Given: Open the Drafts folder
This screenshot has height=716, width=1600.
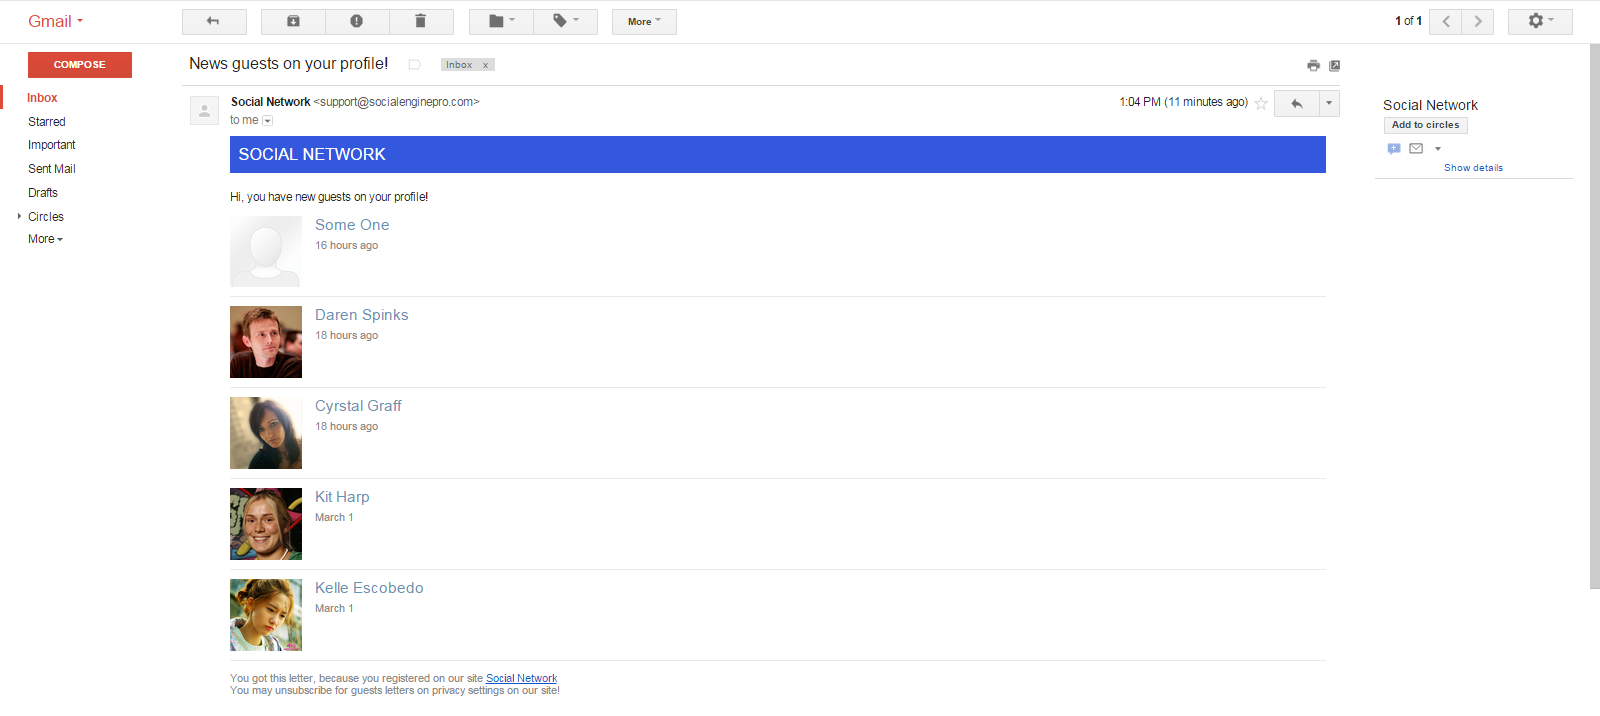Looking at the screenshot, I should pos(43,193).
